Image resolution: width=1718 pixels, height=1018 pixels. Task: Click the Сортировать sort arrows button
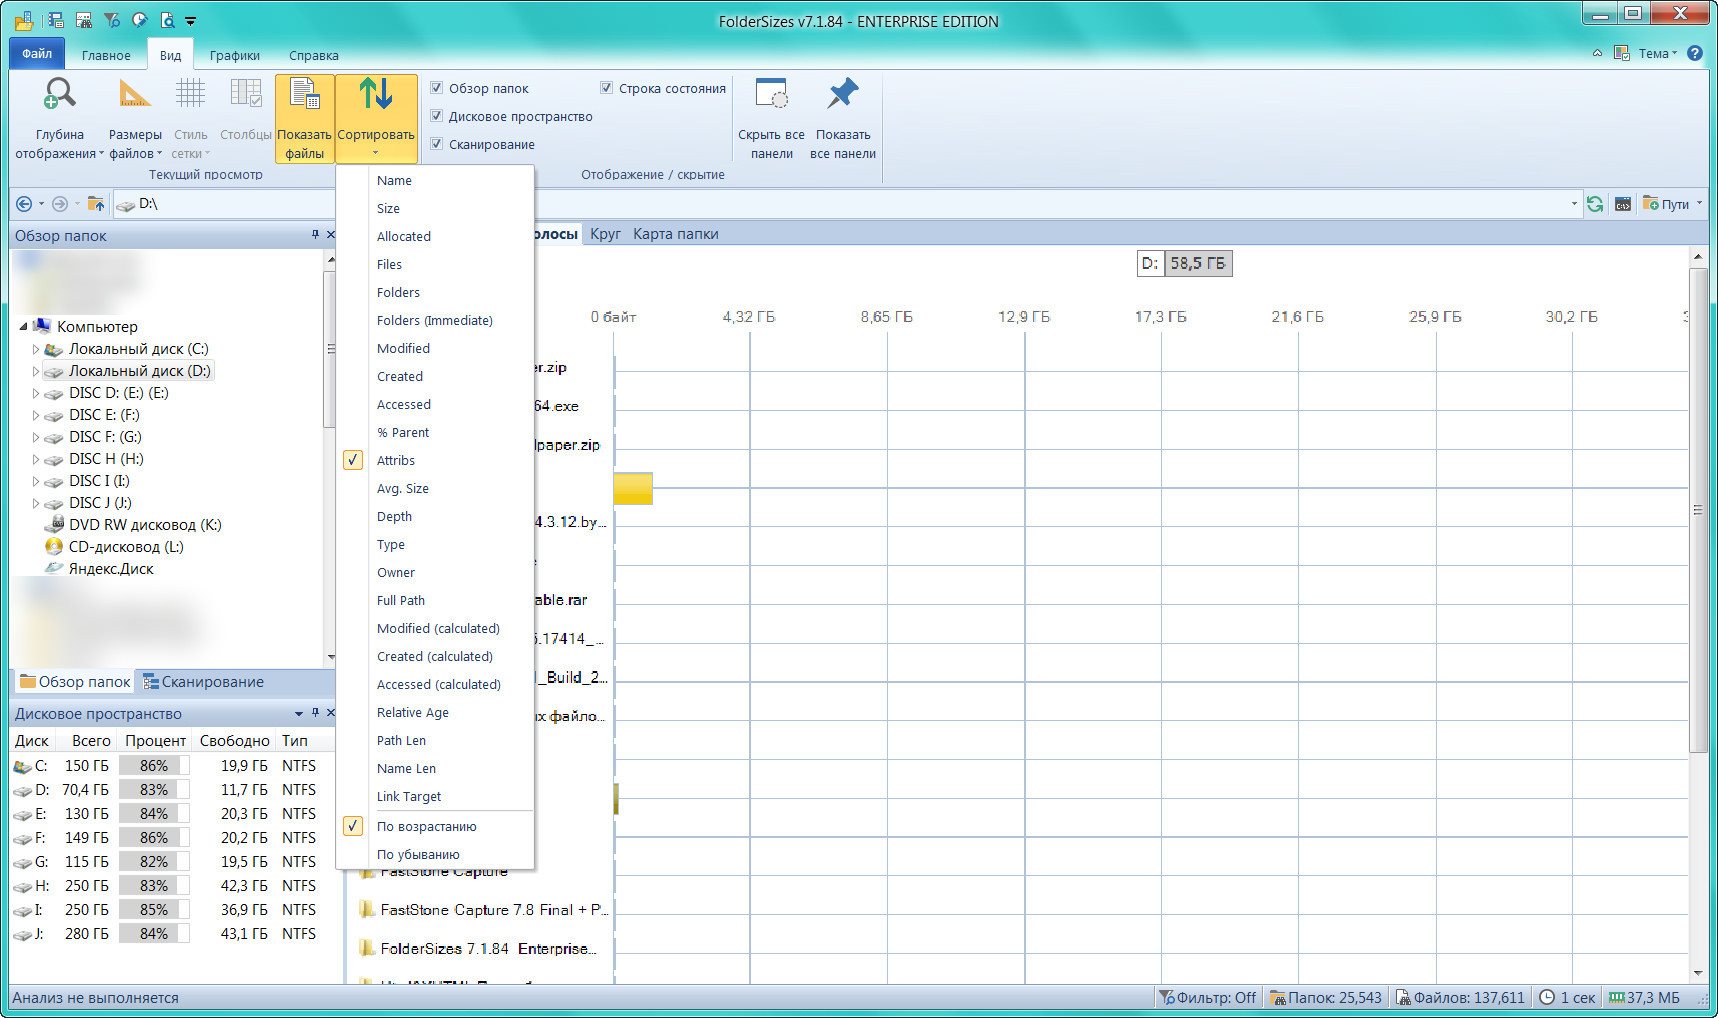point(376,118)
